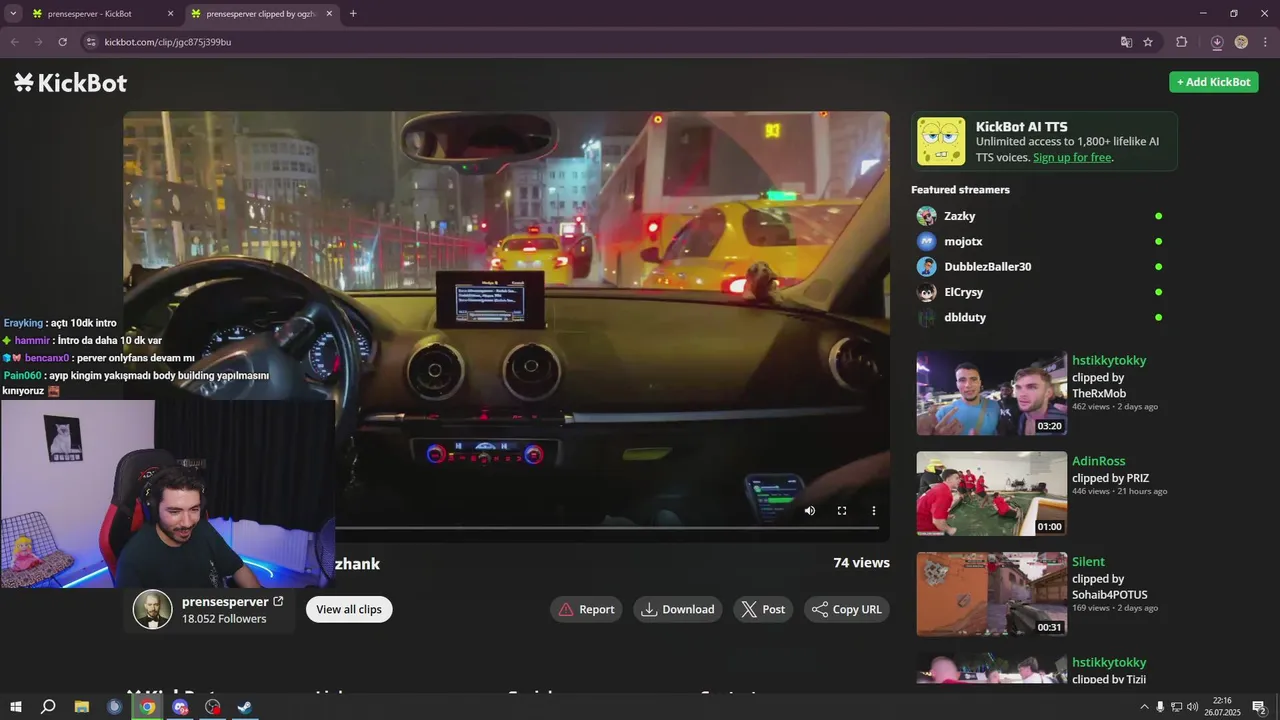Download the clip
Viewport: 1280px width, 720px height.
coord(678,609)
